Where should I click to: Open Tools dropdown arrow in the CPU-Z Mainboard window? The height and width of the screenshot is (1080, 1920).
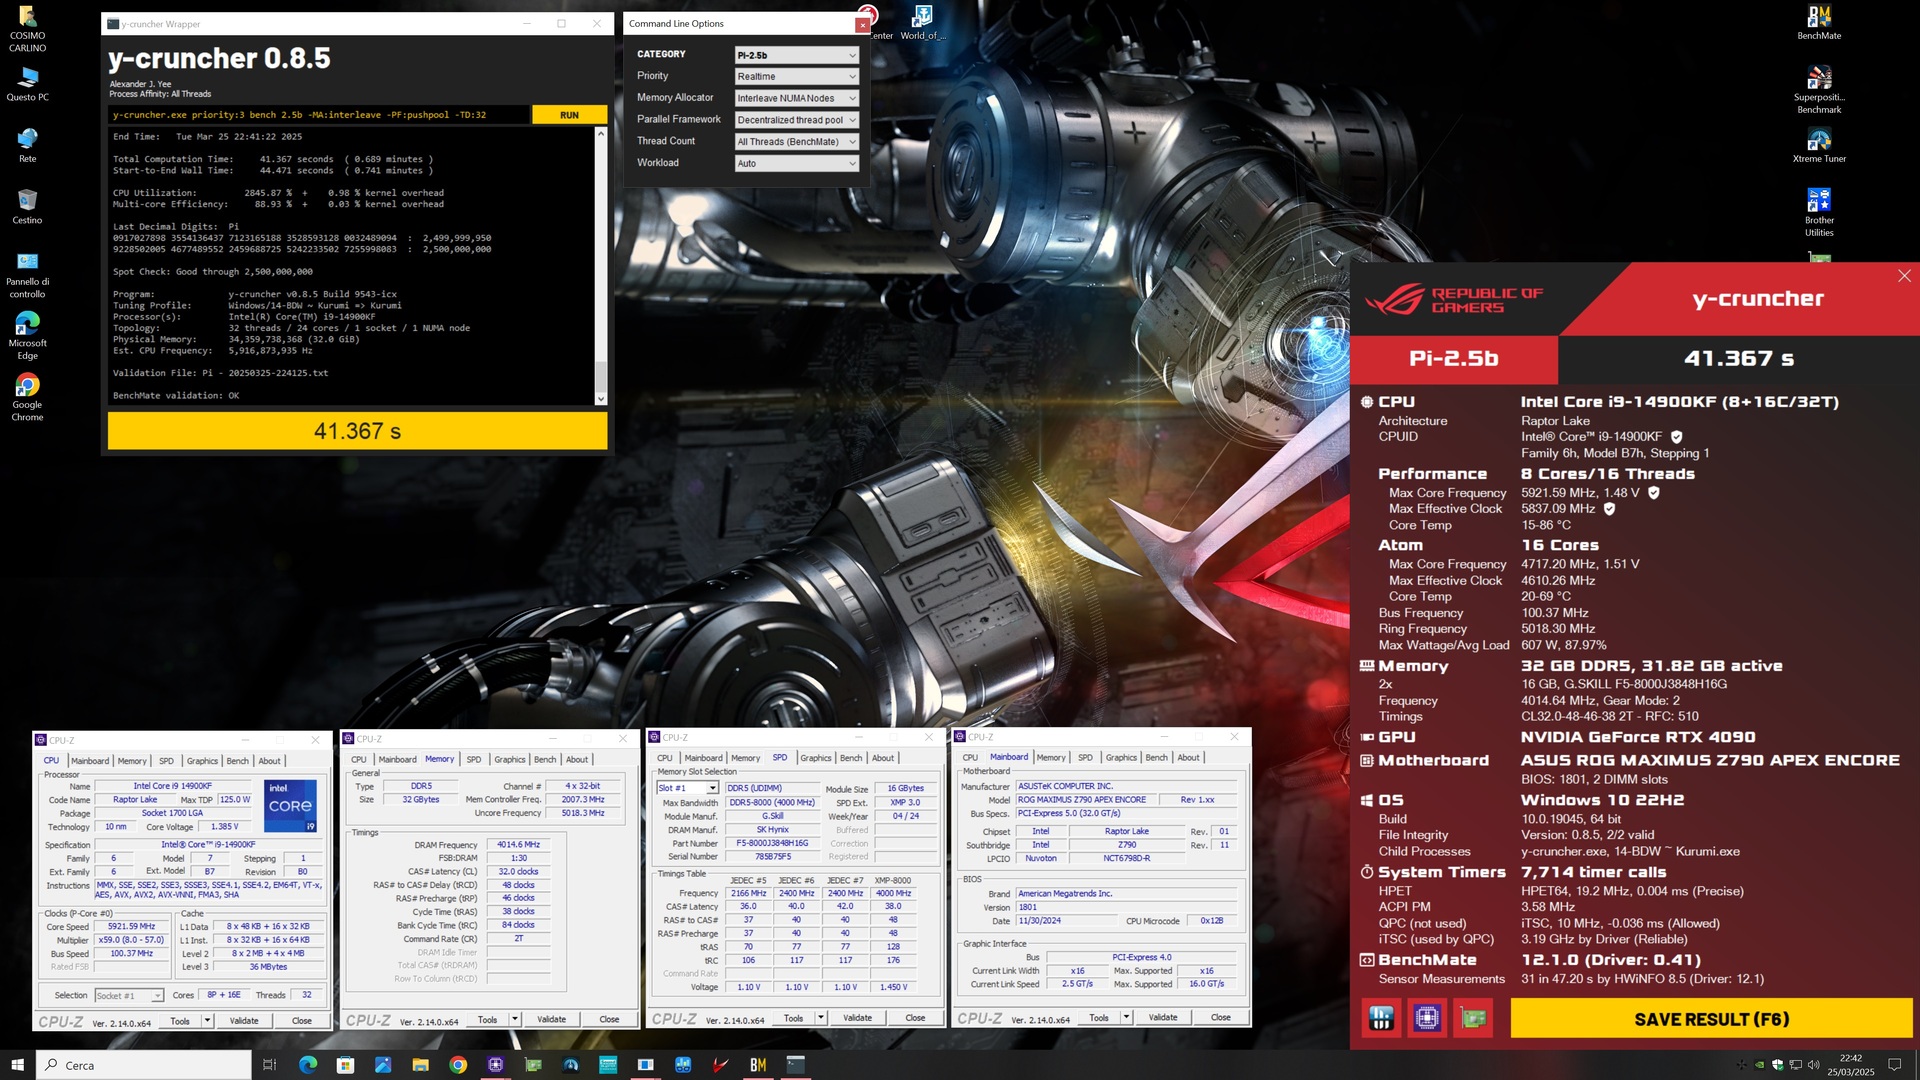pos(1125,1017)
